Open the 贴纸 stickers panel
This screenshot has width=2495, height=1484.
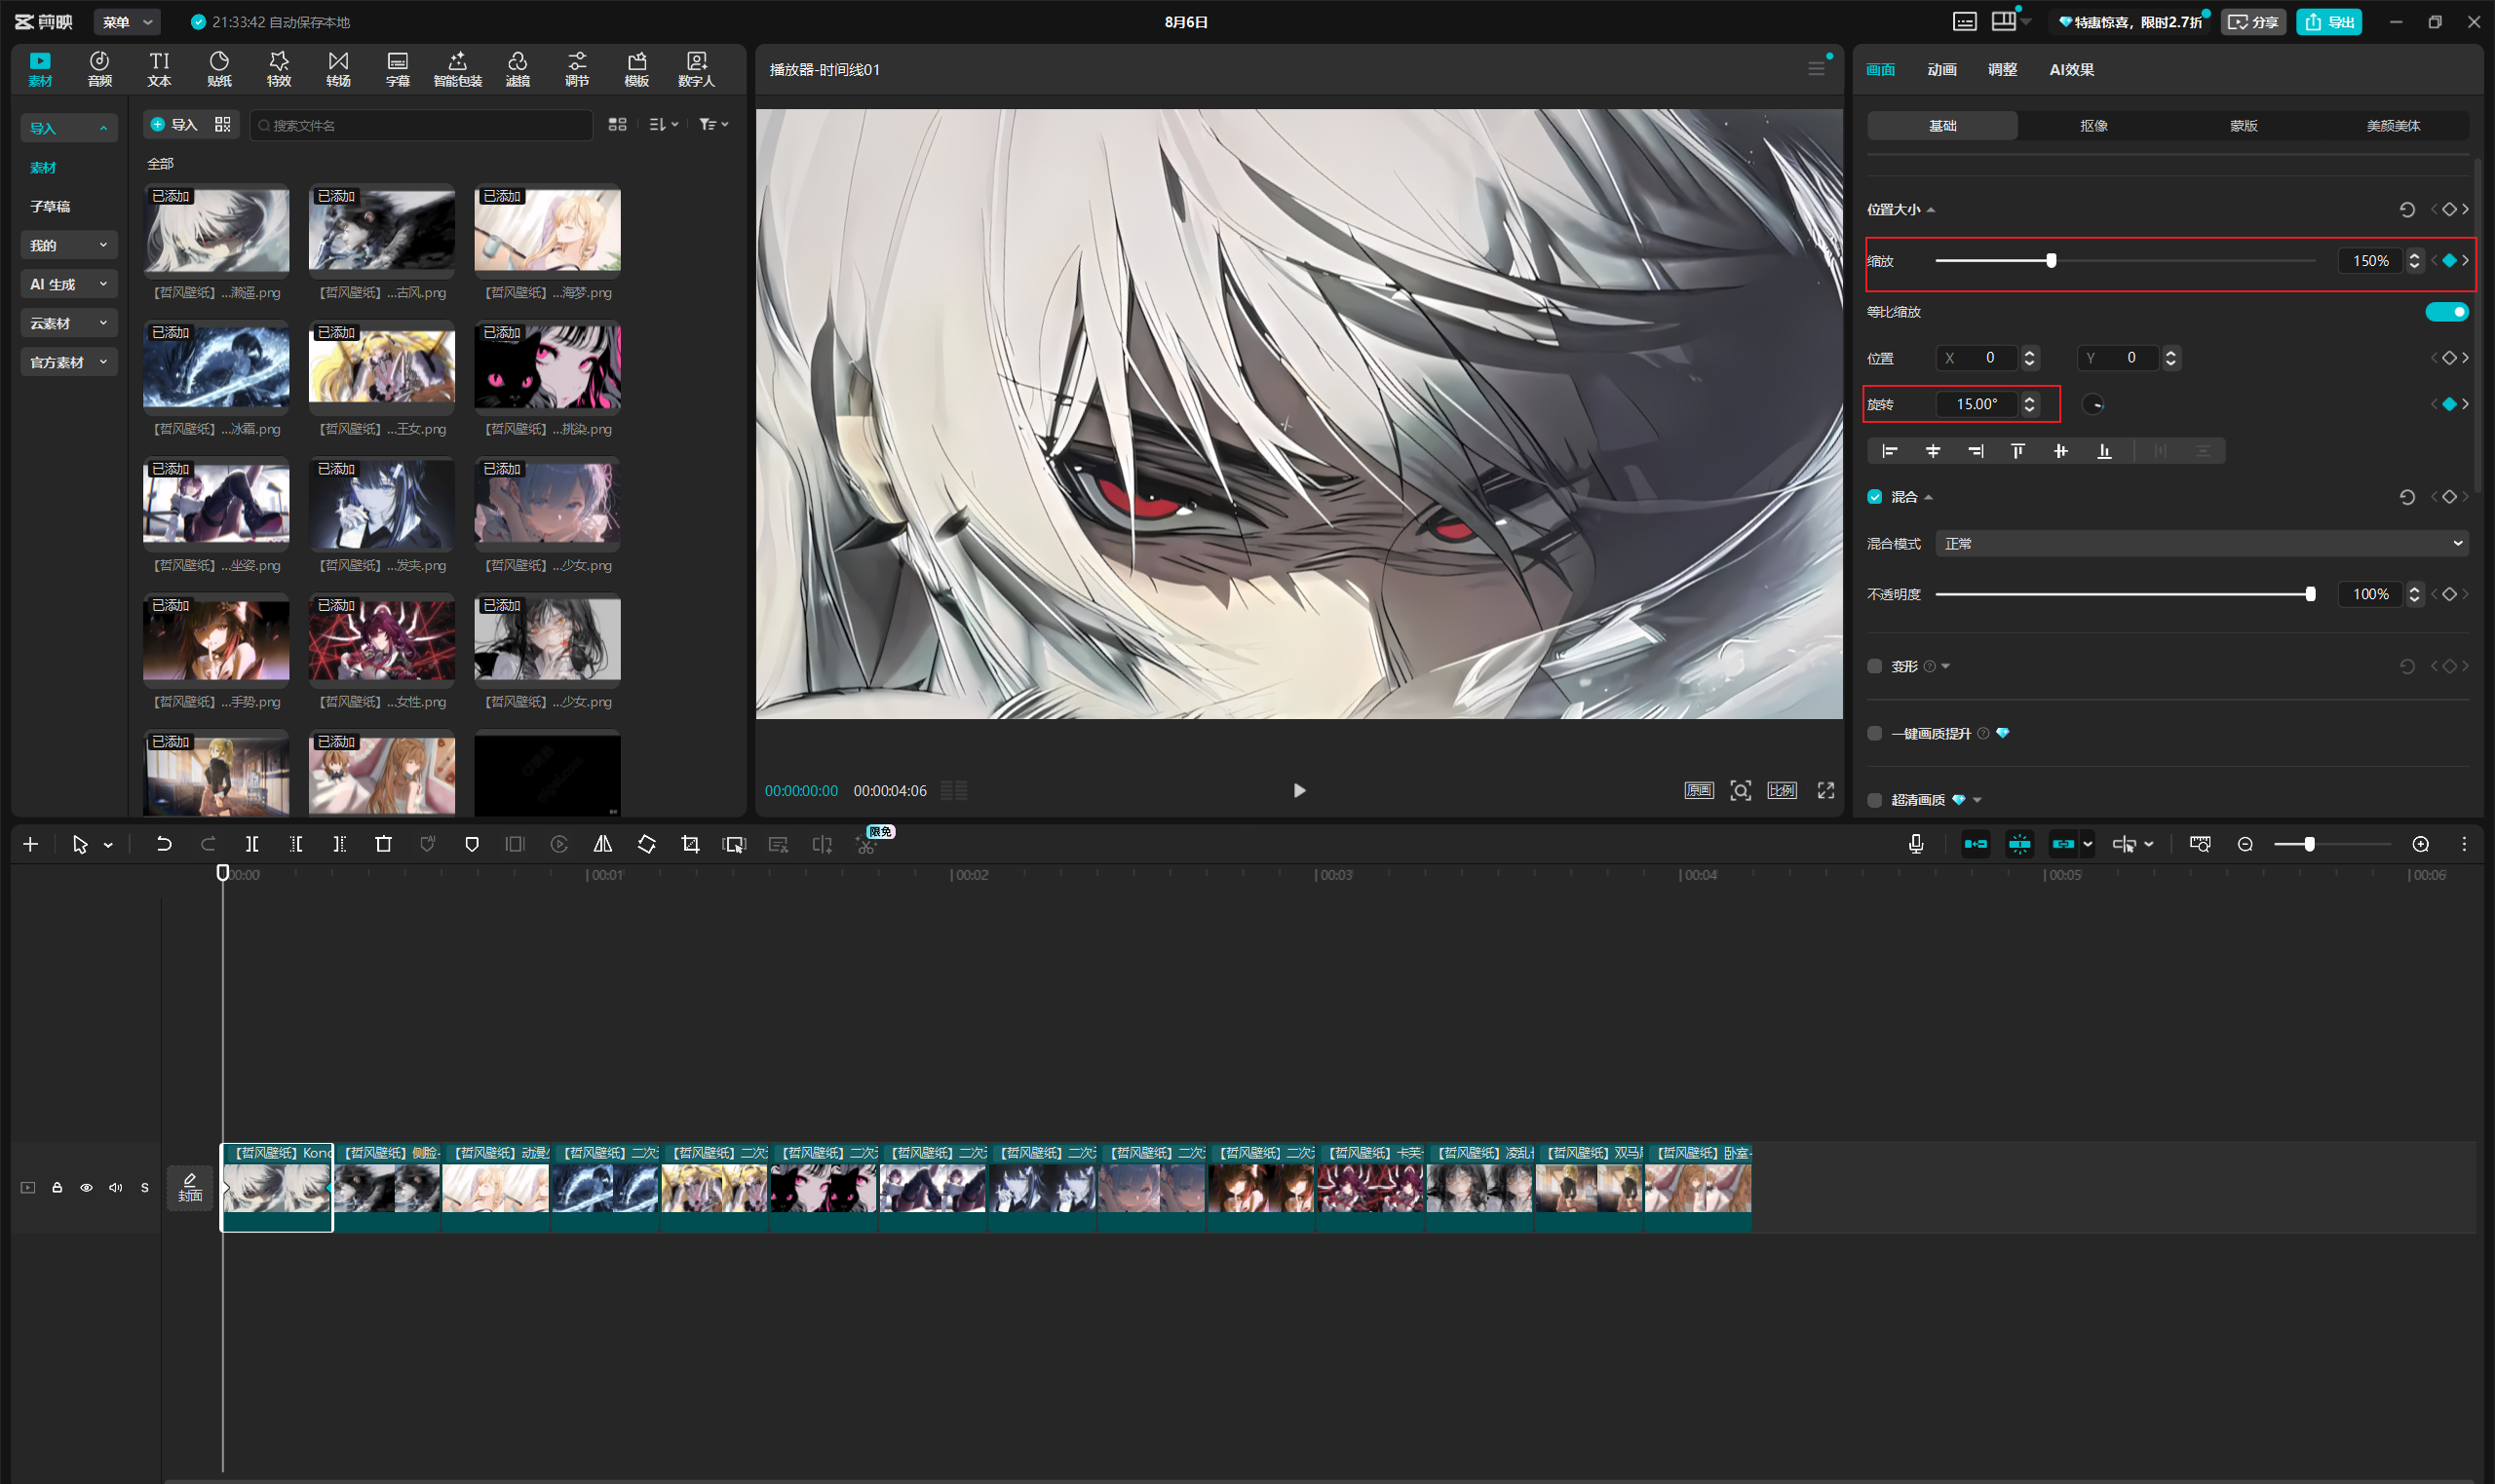click(x=219, y=69)
